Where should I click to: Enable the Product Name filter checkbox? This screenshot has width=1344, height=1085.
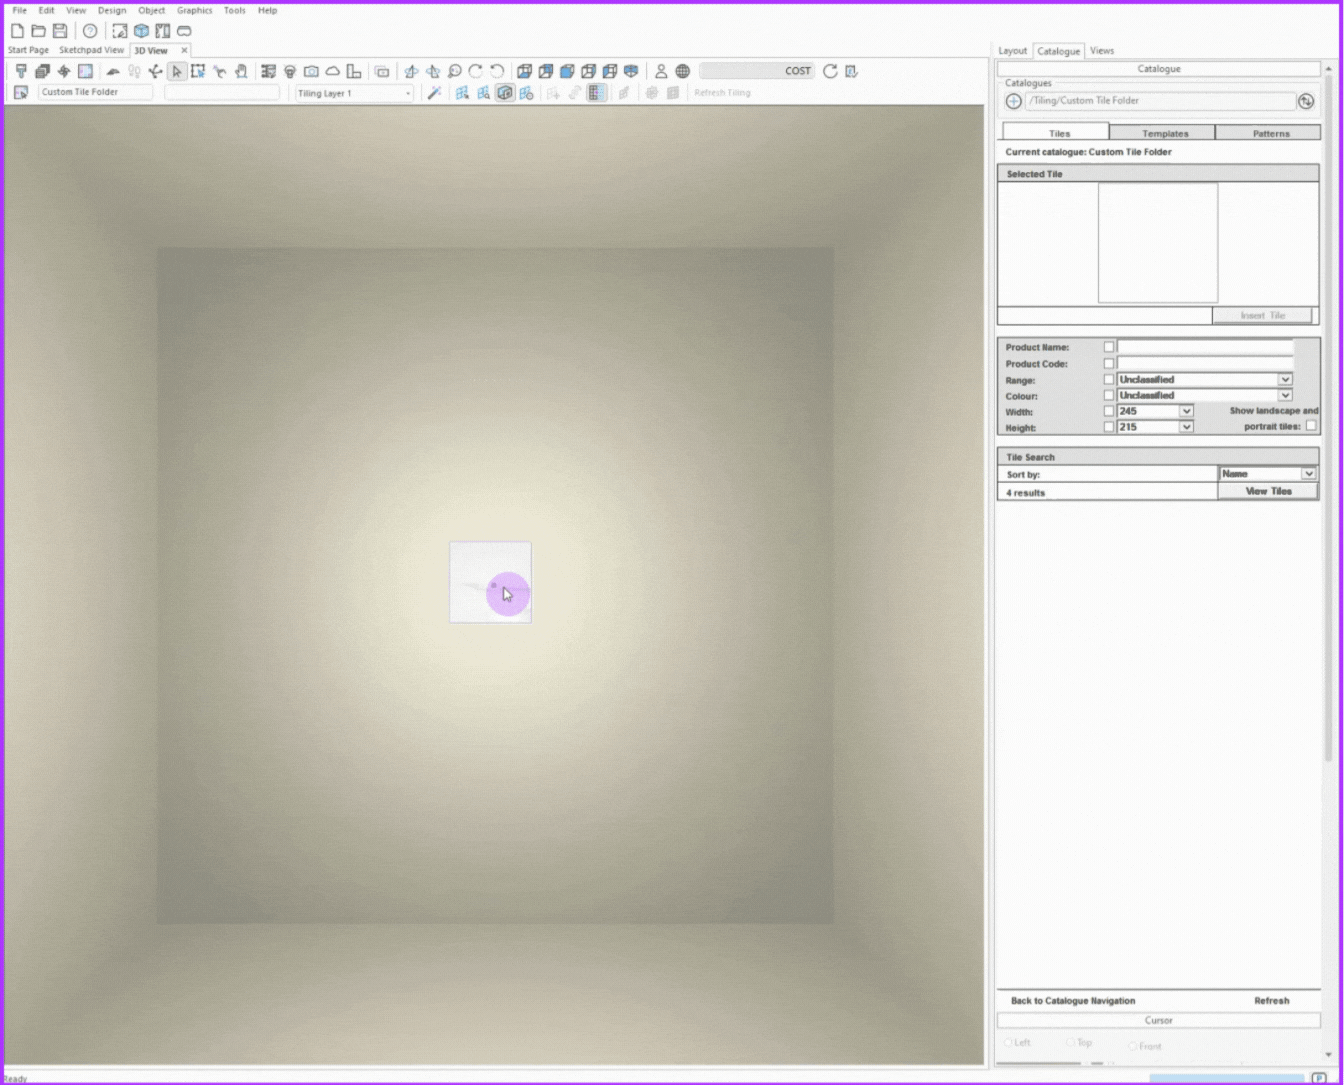tap(1108, 347)
